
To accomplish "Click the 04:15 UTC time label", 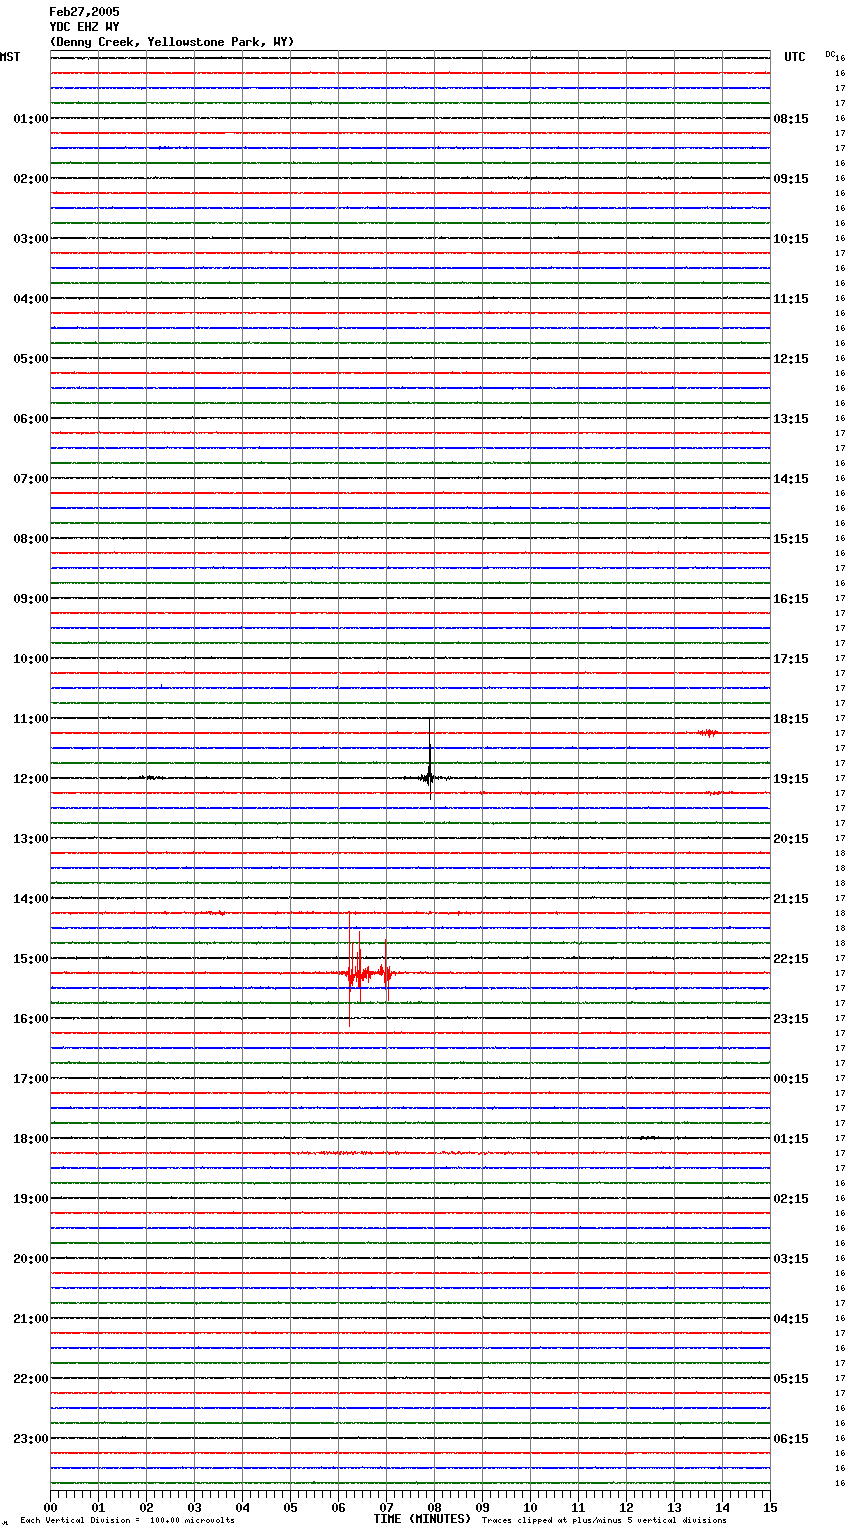I will (791, 1319).
